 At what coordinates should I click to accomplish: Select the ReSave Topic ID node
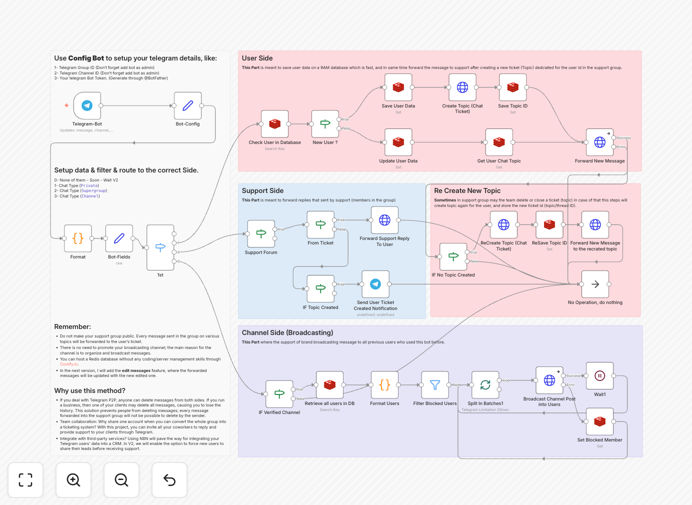tap(549, 225)
